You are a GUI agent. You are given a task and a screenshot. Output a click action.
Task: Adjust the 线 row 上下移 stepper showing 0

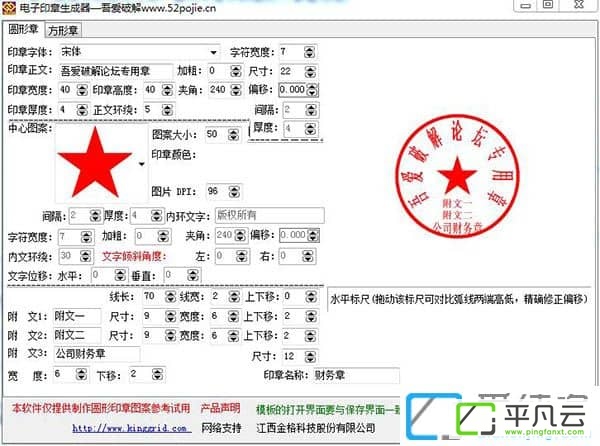[311, 296]
